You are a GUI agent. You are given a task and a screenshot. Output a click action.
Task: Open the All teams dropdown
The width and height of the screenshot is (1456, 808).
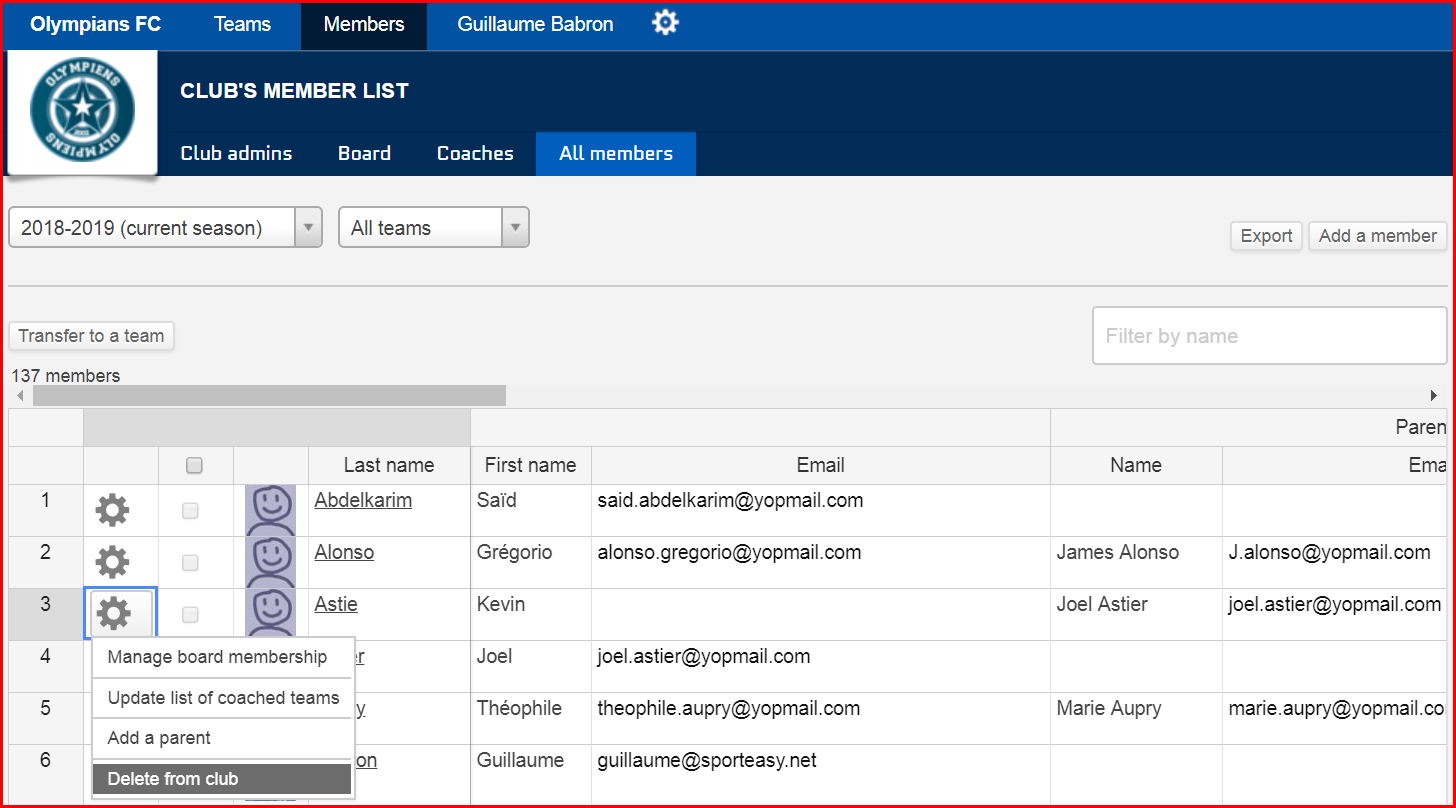tap(433, 228)
